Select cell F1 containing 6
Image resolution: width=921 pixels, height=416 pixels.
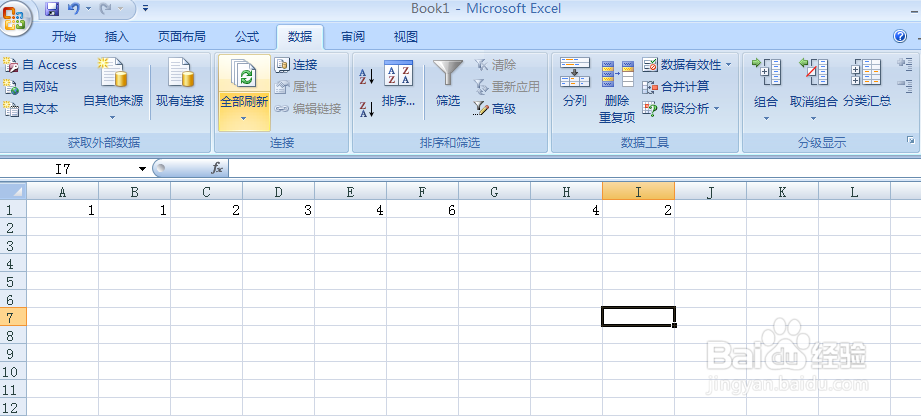tap(422, 210)
